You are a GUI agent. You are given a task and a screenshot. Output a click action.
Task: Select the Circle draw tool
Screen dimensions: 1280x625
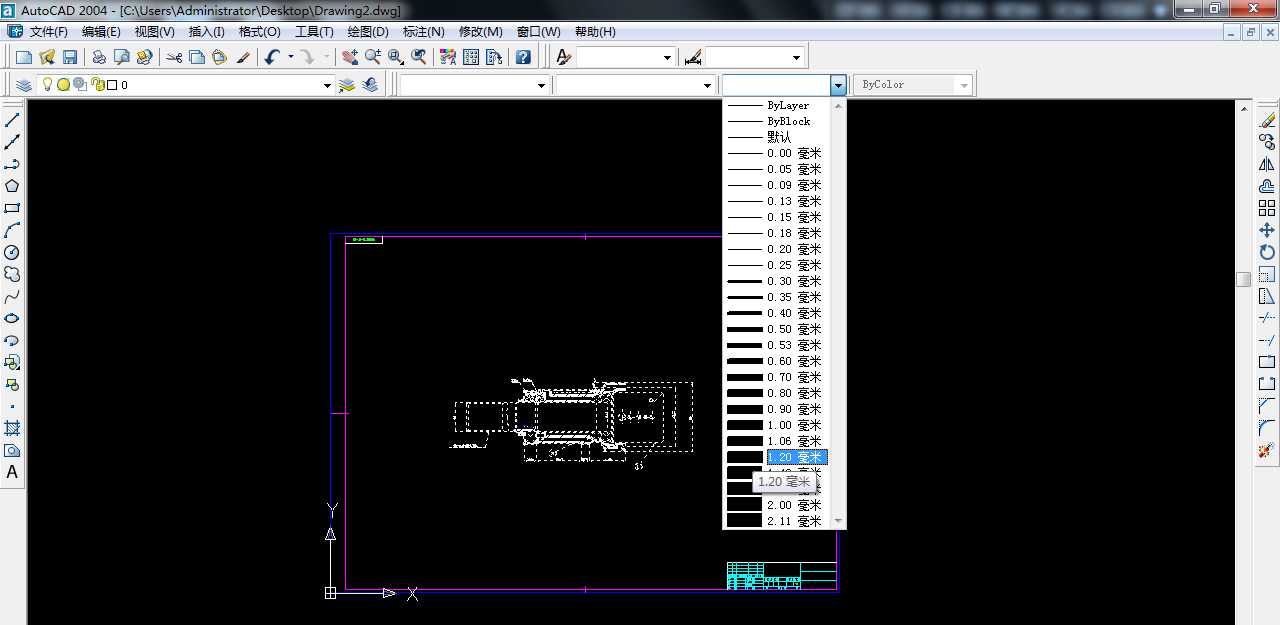pos(12,252)
